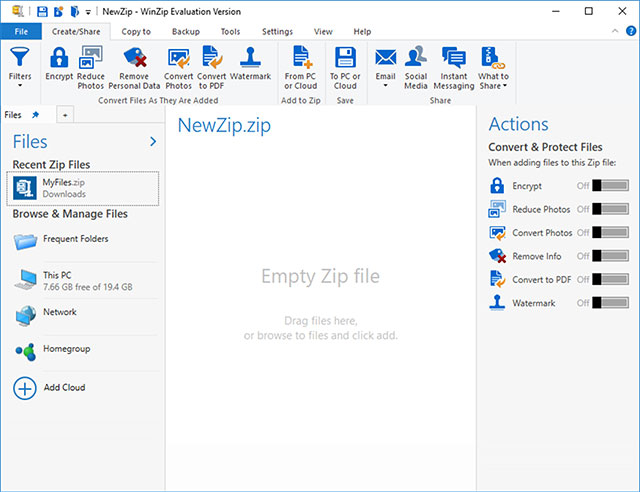Switch to the View tab
Image resolution: width=640 pixels, height=492 pixels.
(323, 31)
